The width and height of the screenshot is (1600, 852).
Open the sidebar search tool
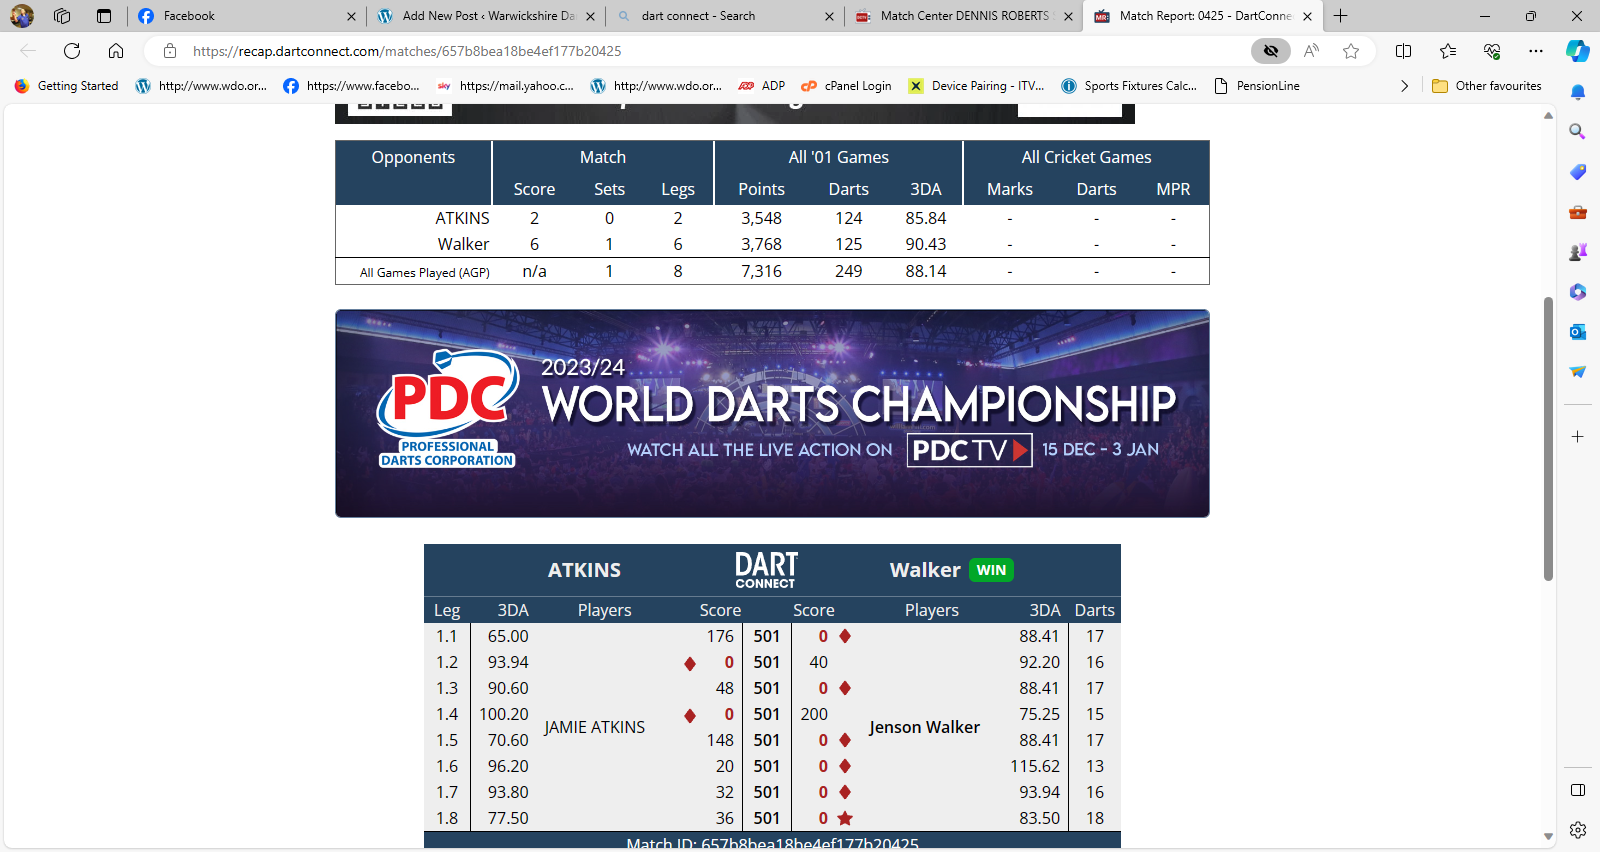click(x=1577, y=132)
